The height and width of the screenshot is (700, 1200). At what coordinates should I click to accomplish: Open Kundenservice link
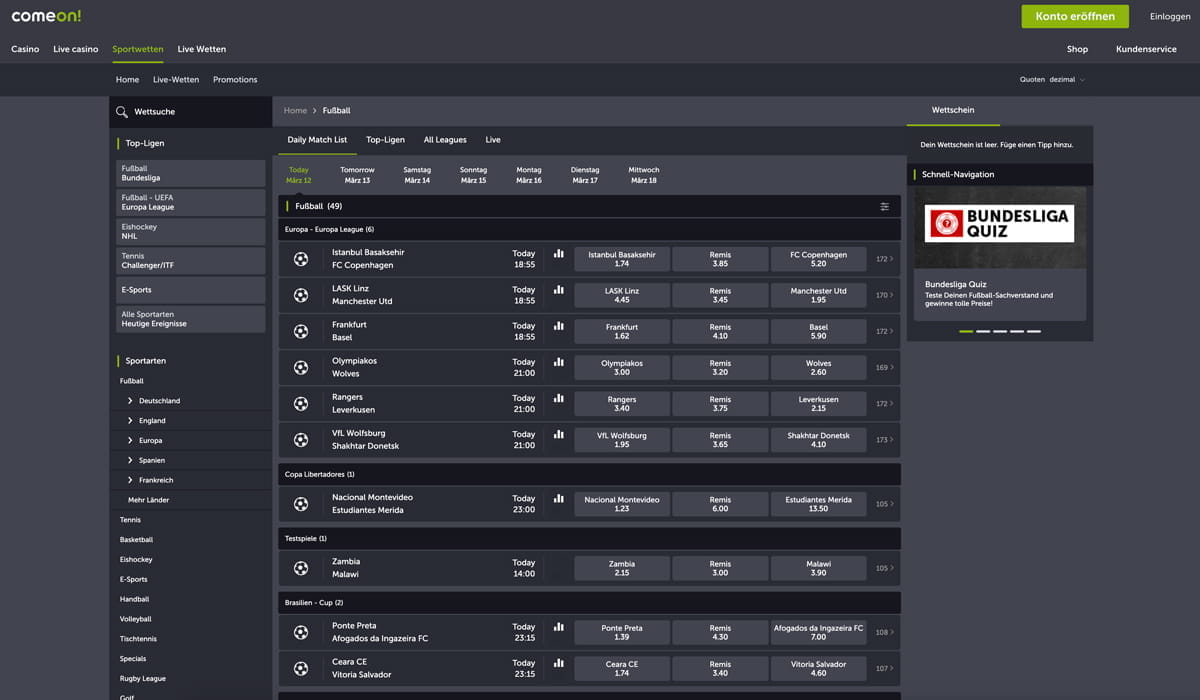coord(1146,49)
